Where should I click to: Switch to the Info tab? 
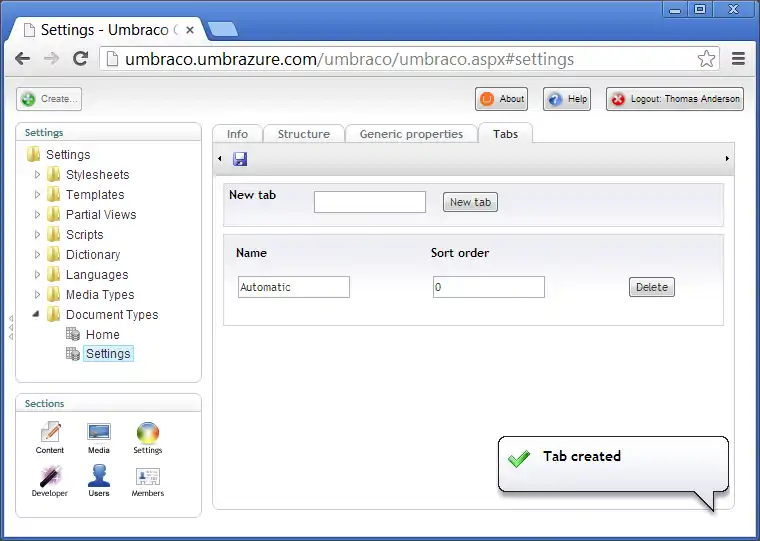point(238,134)
